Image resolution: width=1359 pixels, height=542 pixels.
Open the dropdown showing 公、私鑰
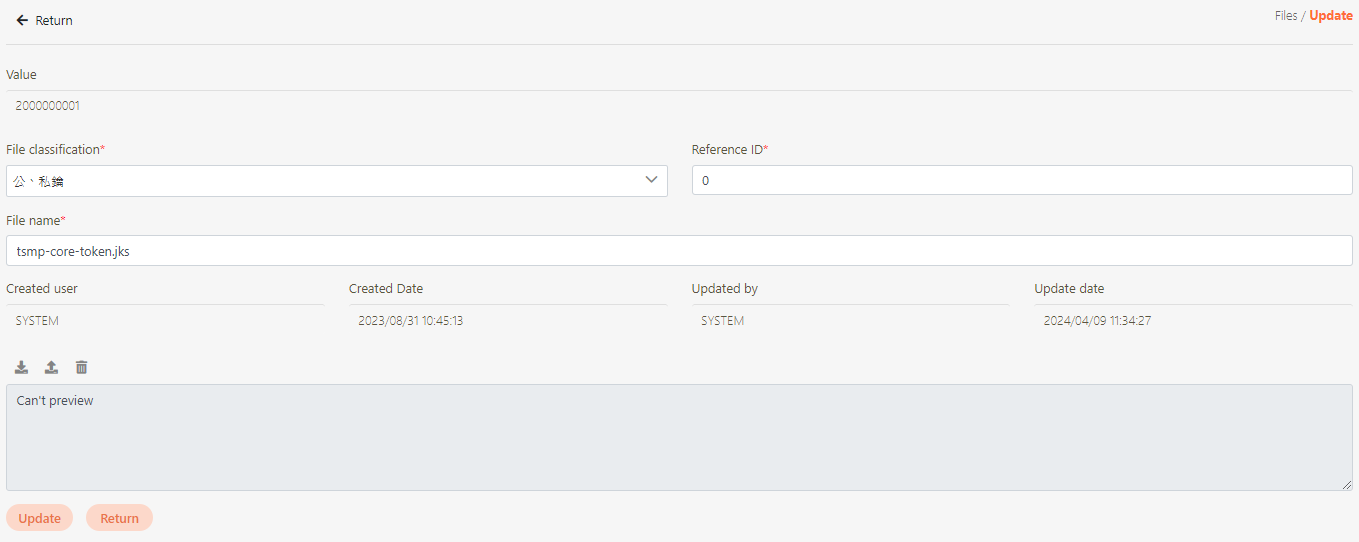[x=336, y=181]
